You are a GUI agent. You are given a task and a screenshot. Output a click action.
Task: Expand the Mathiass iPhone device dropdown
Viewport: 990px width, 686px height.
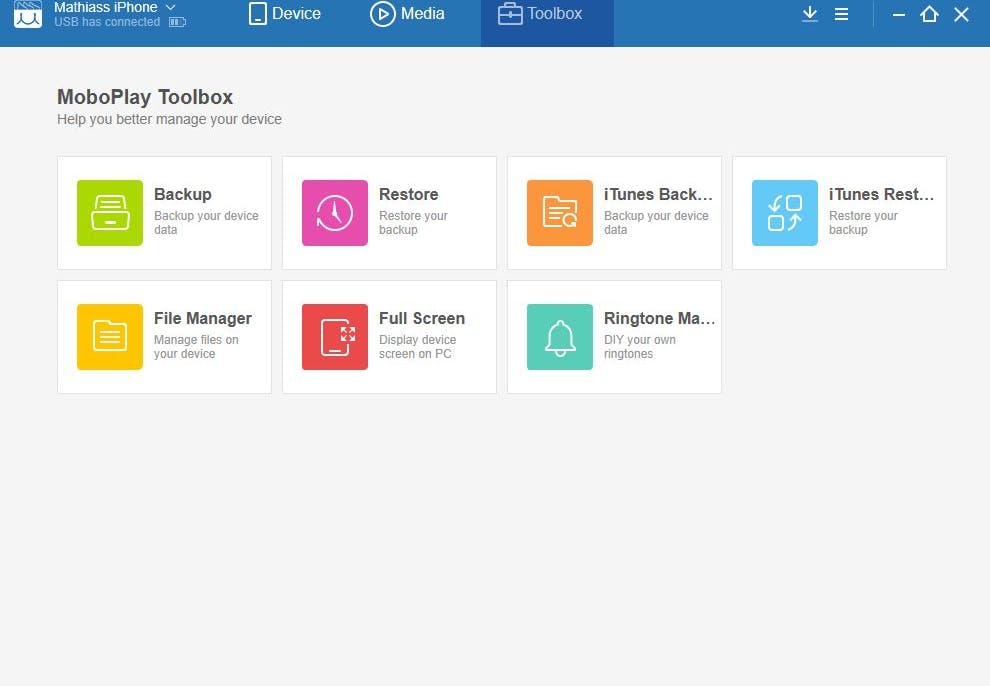click(170, 7)
